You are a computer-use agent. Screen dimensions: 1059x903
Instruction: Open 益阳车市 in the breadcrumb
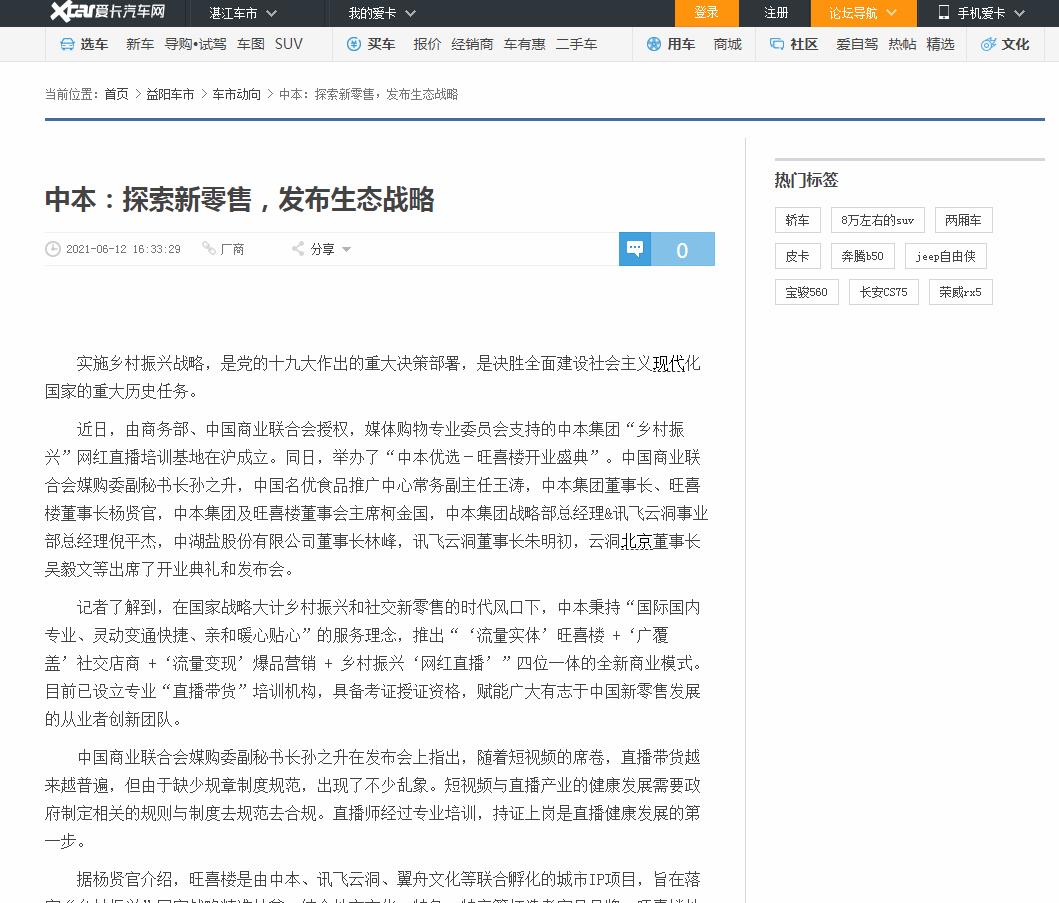(x=170, y=95)
